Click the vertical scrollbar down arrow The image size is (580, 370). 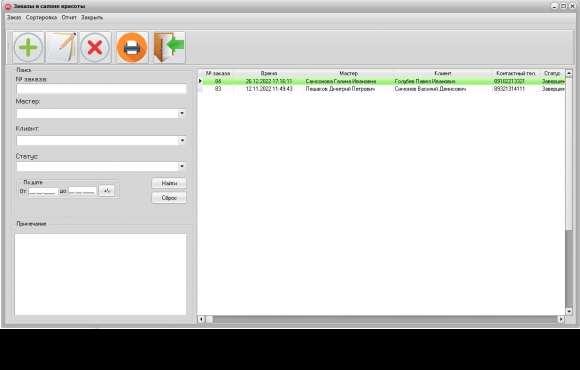(x=569, y=312)
